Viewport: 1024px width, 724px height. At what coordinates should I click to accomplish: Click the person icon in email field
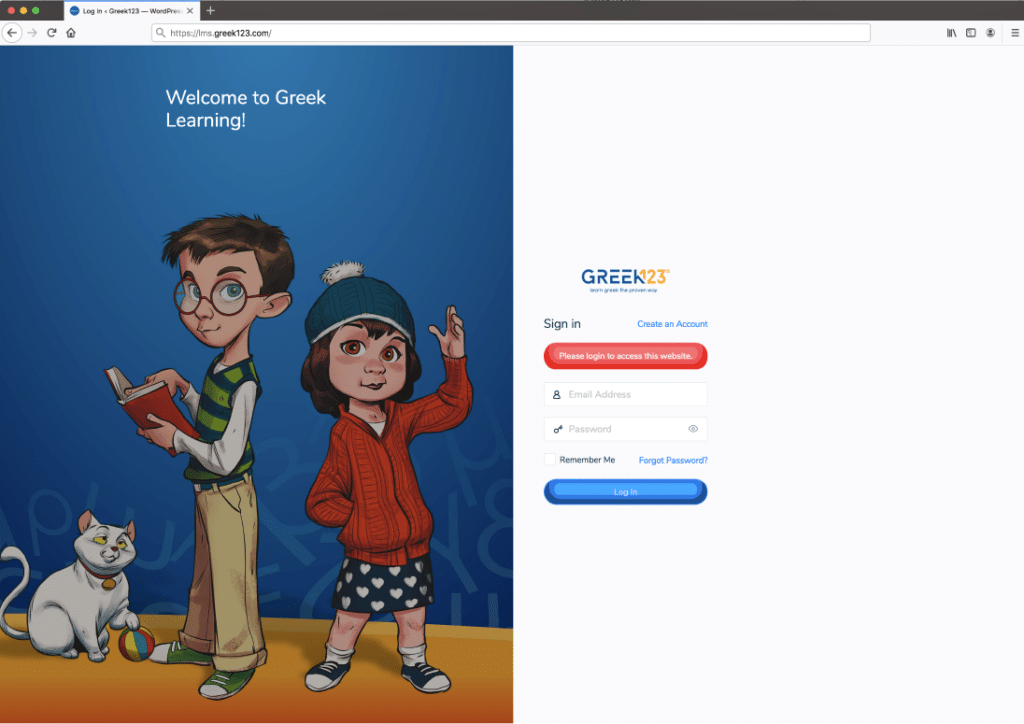[556, 394]
